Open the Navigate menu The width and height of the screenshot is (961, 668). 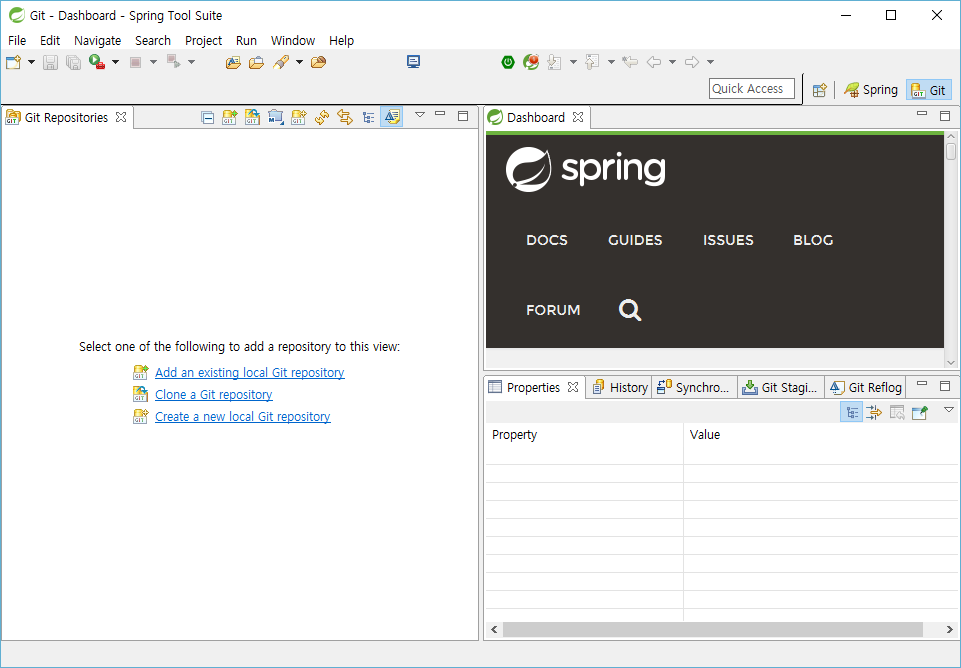tap(97, 40)
